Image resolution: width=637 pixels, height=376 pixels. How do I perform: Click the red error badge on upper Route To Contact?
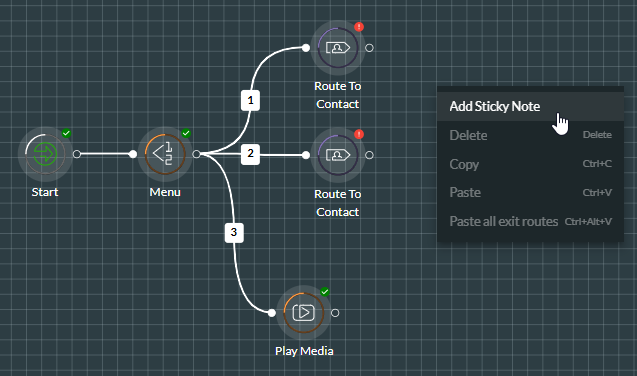[x=359, y=27]
